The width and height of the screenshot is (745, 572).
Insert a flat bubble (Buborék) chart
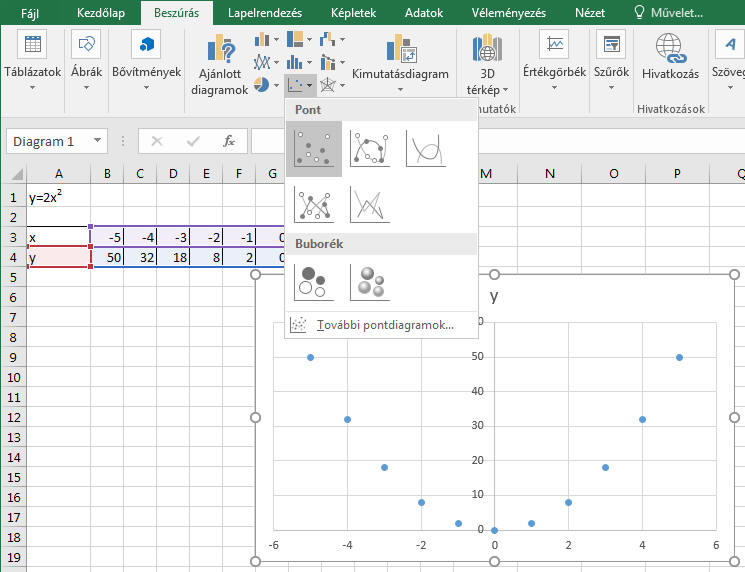click(314, 282)
